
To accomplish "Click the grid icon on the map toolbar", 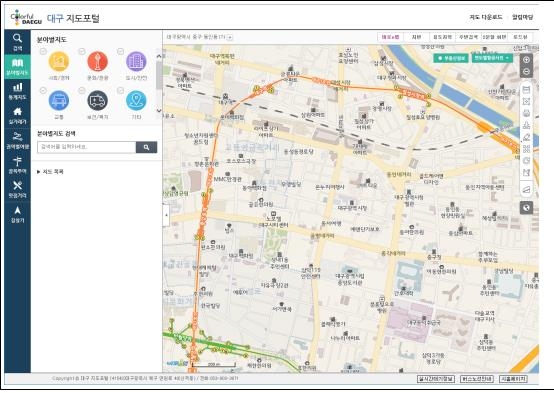I will (526, 149).
